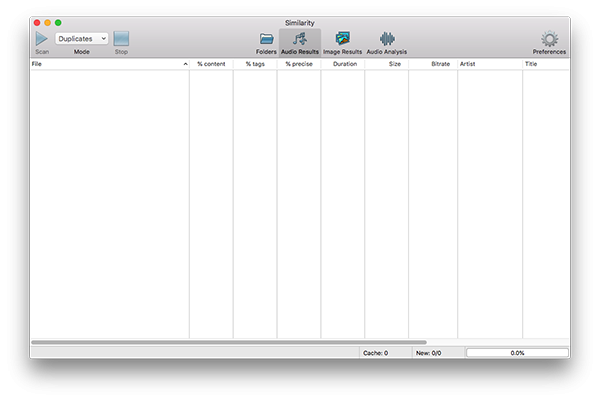Click the Duration column header
The image size is (600, 401).
click(x=343, y=64)
